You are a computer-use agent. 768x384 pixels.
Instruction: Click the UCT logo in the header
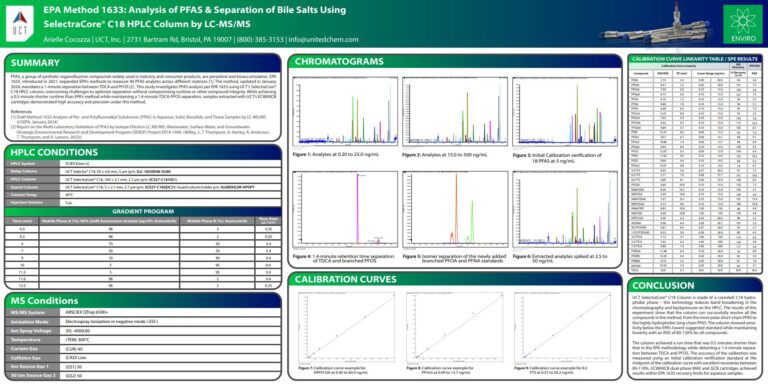tap(20, 24)
